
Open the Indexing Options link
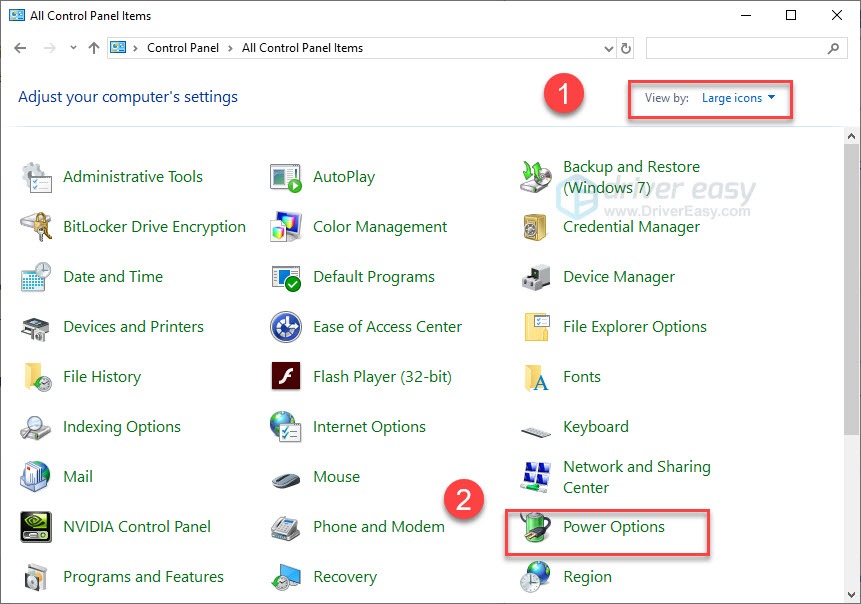(x=122, y=427)
